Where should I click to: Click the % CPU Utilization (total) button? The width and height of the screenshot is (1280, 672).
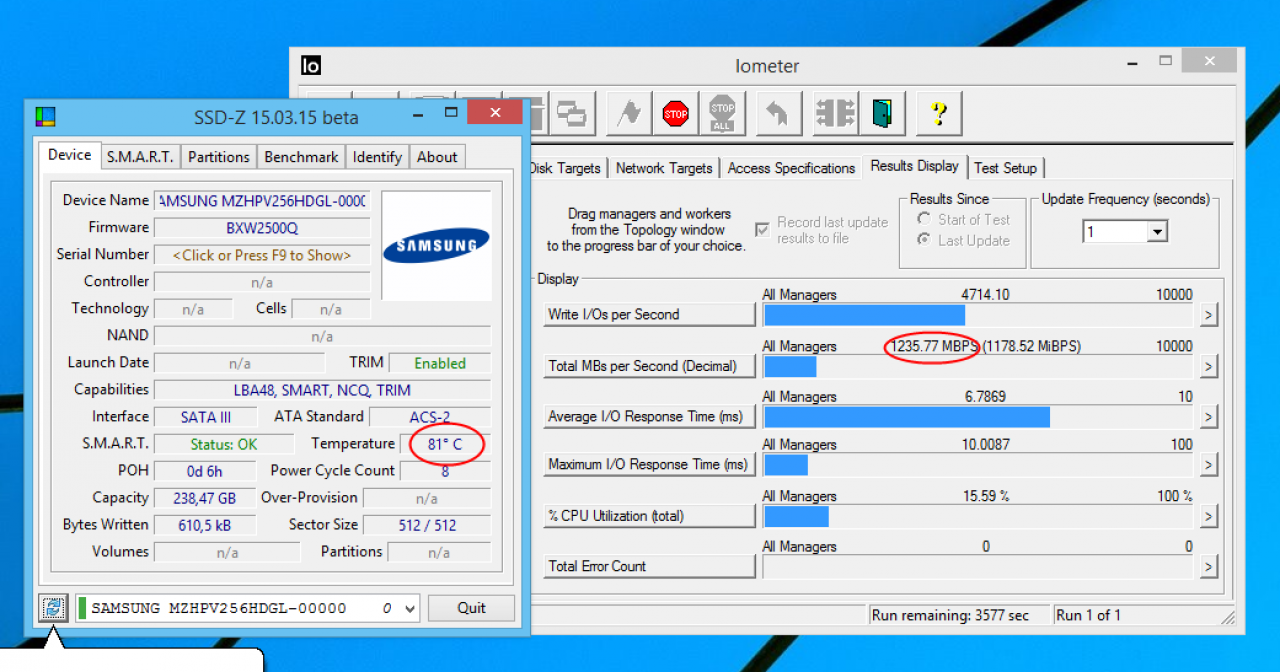click(649, 516)
